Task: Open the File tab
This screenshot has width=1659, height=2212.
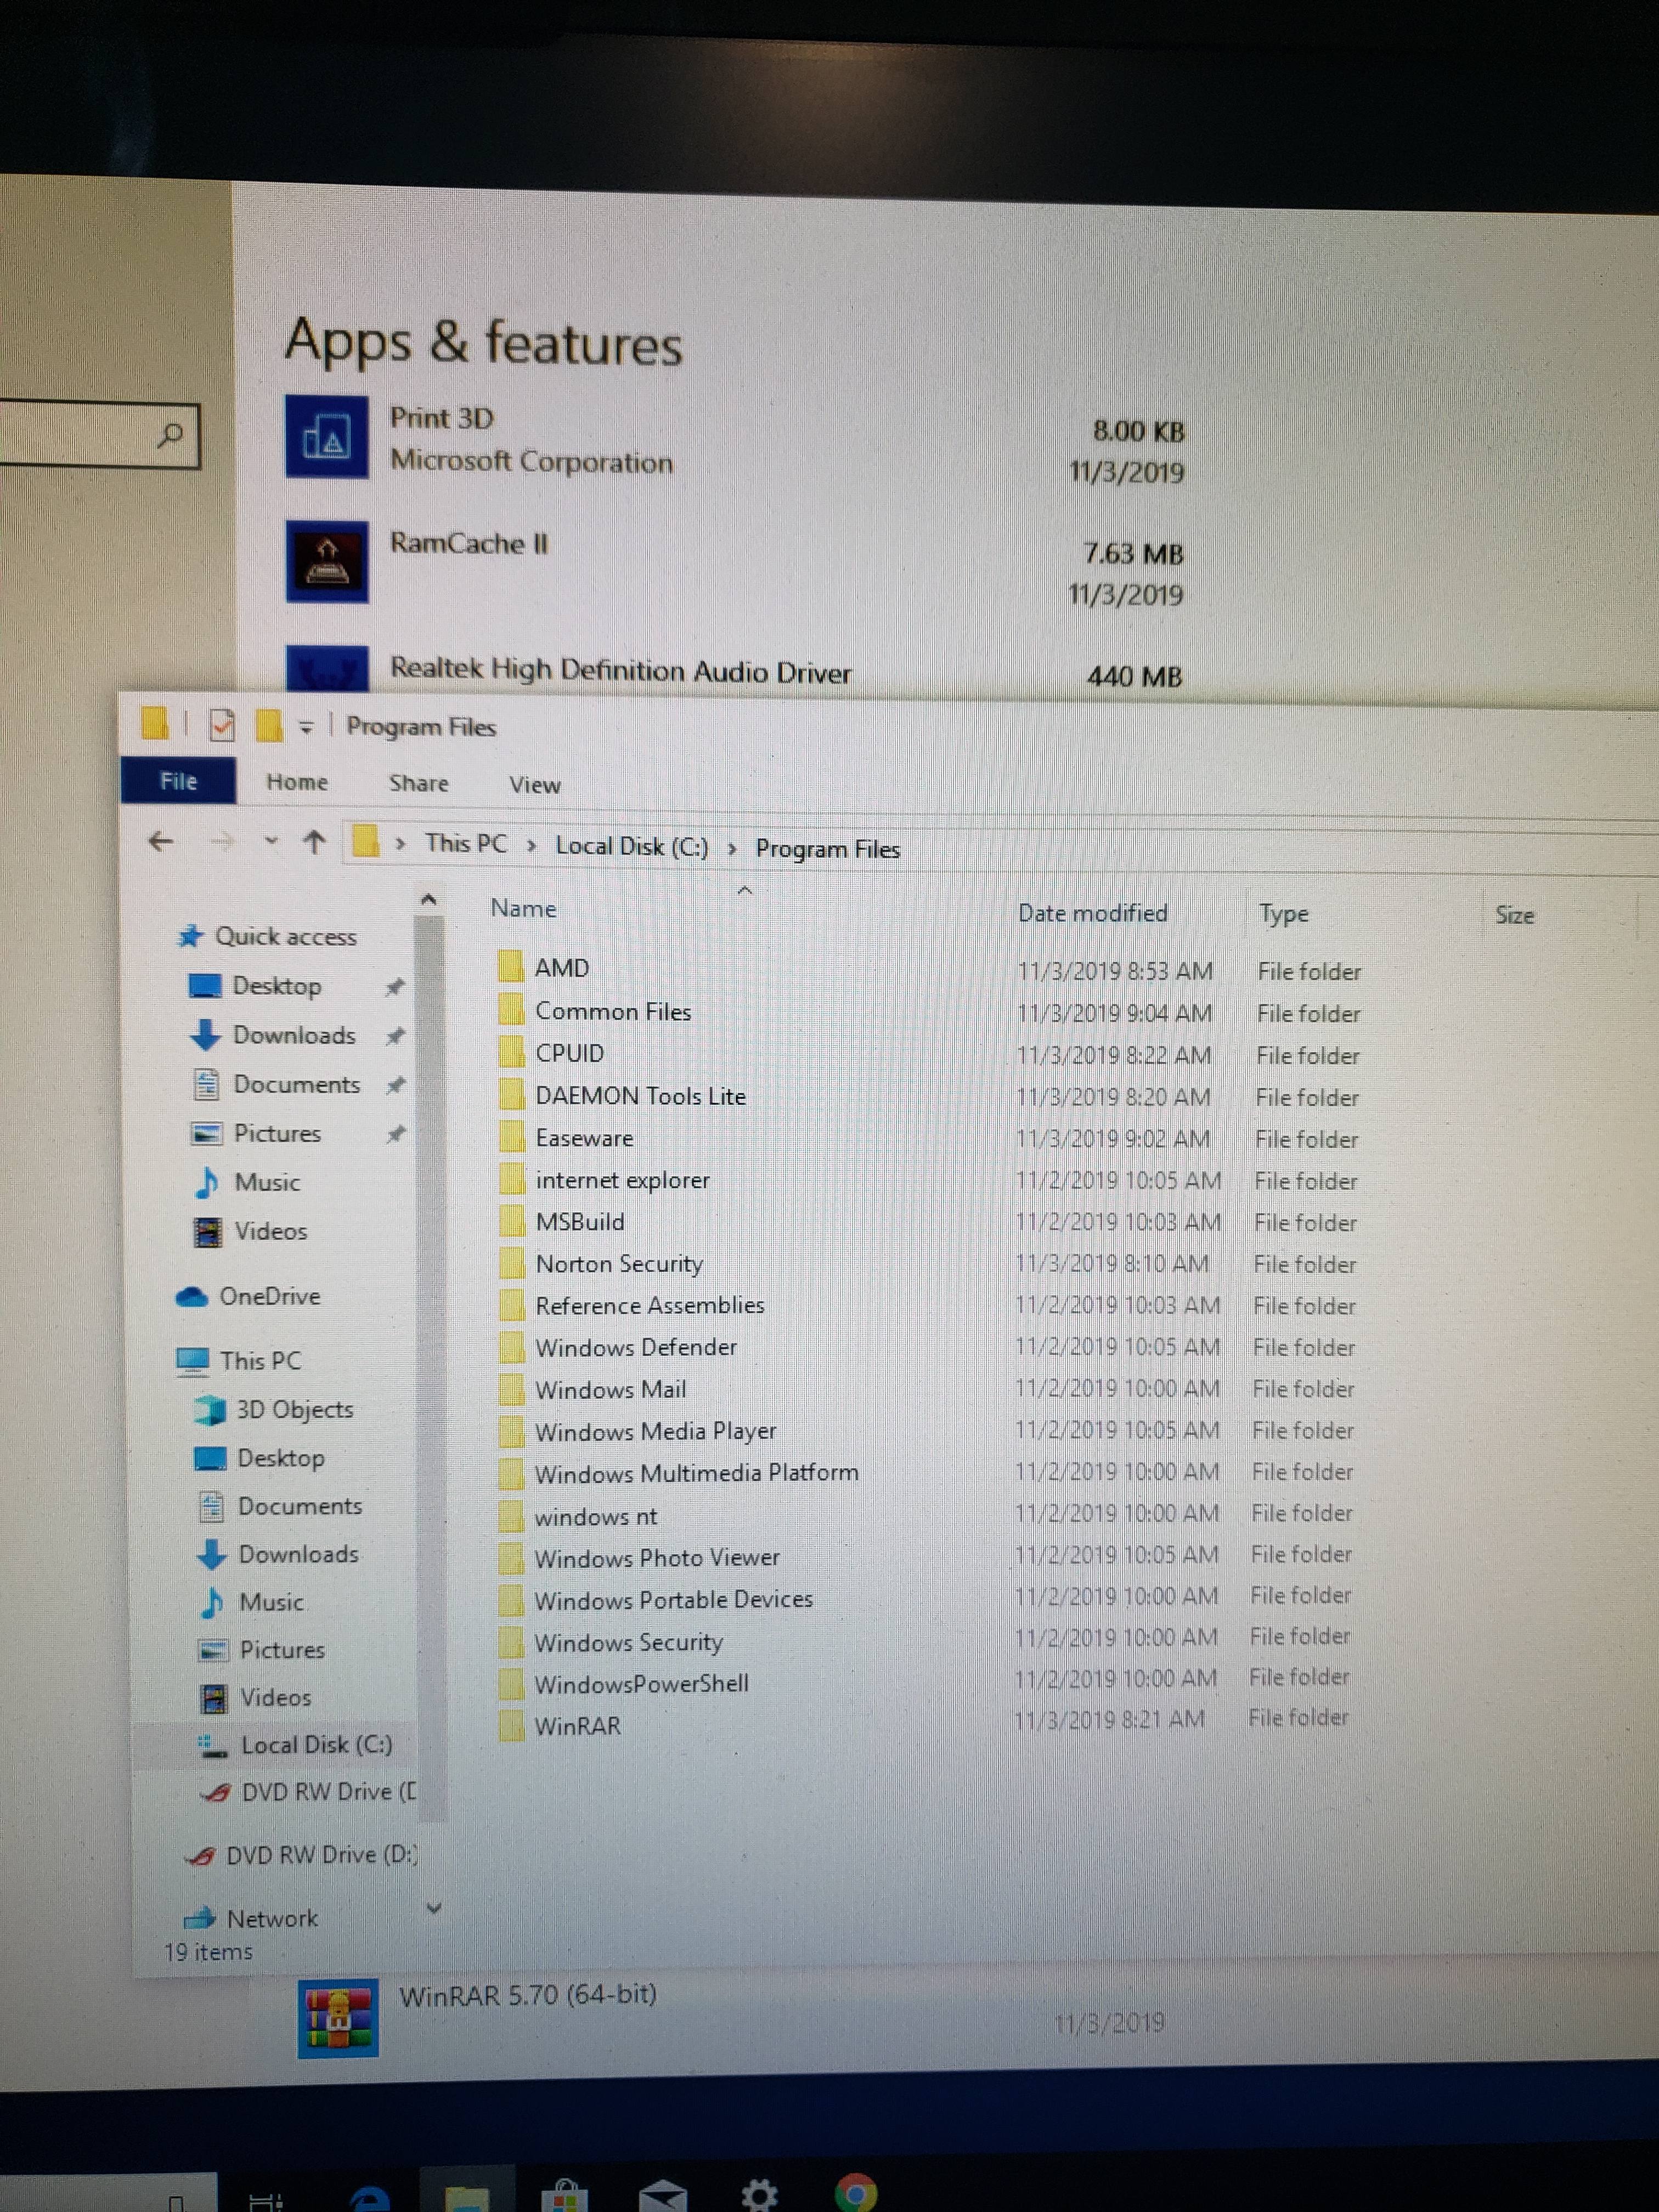Action: 178,781
